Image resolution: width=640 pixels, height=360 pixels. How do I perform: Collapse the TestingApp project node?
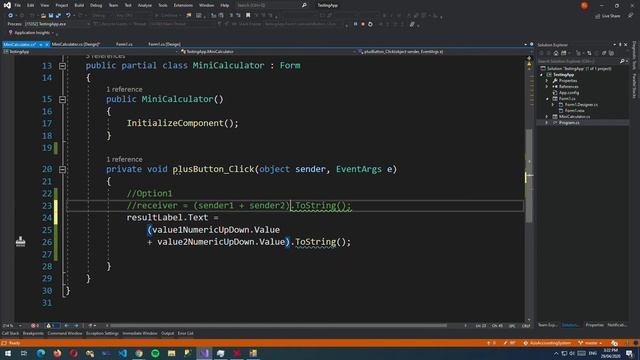542,75
